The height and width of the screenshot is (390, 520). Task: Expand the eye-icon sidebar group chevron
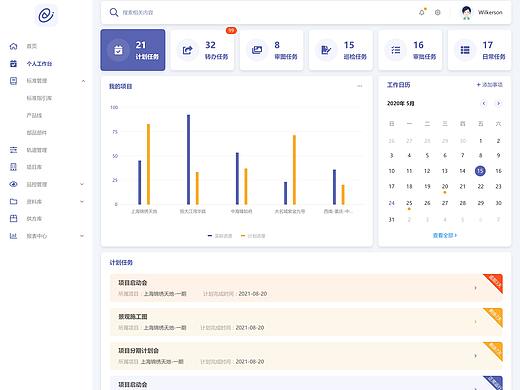tap(82, 184)
